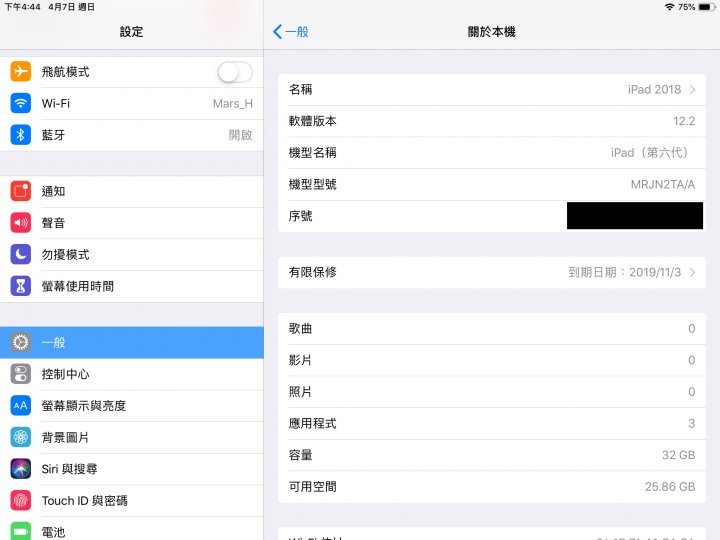Tap the 設定 sidebar title
This screenshot has height=540, width=720.
click(131, 32)
